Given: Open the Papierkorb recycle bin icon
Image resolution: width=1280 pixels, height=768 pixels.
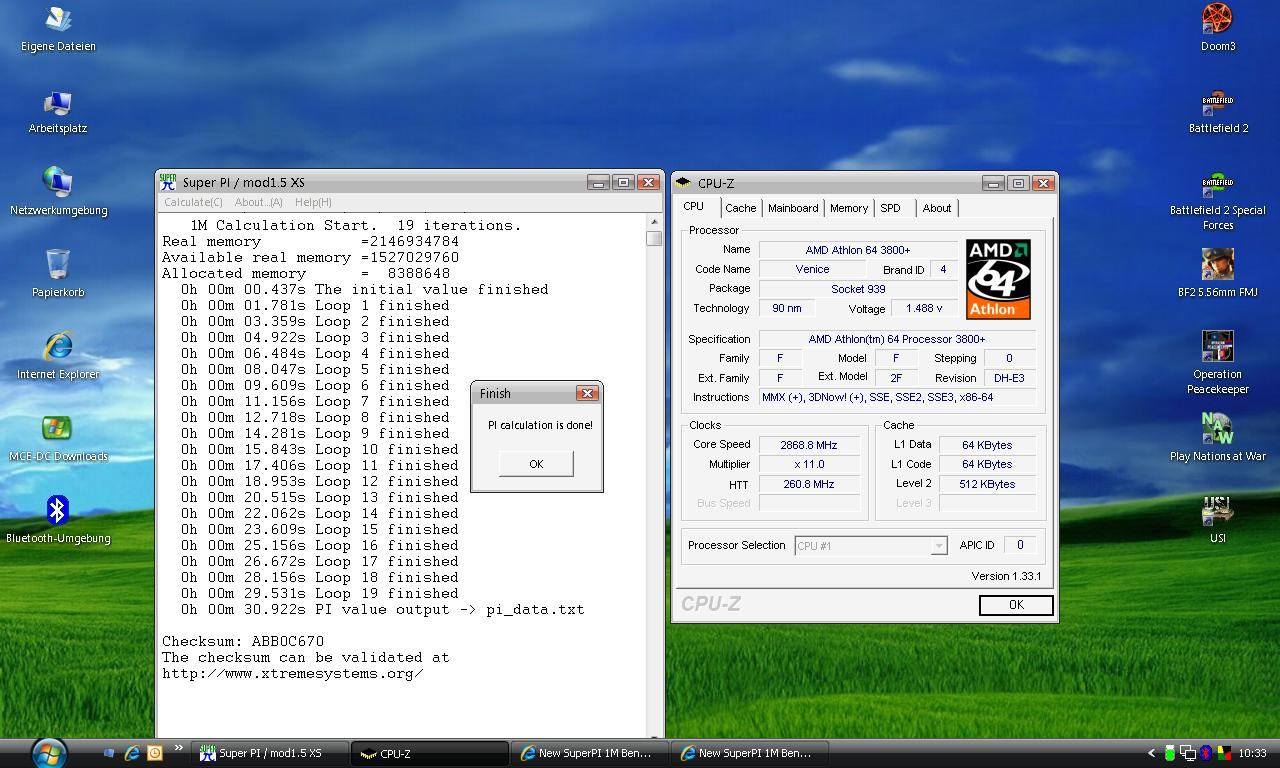Looking at the screenshot, I should point(58,274).
